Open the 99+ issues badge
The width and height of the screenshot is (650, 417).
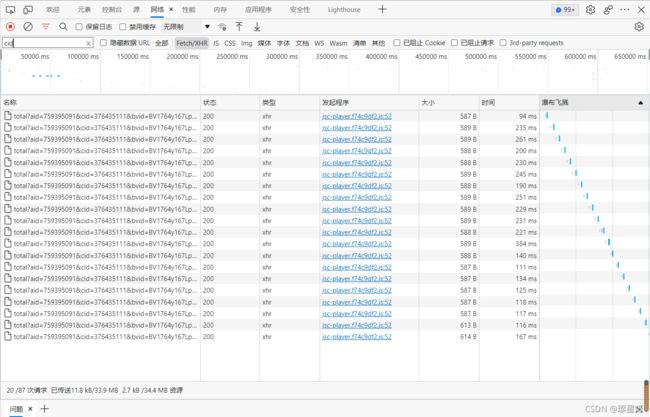[565, 10]
